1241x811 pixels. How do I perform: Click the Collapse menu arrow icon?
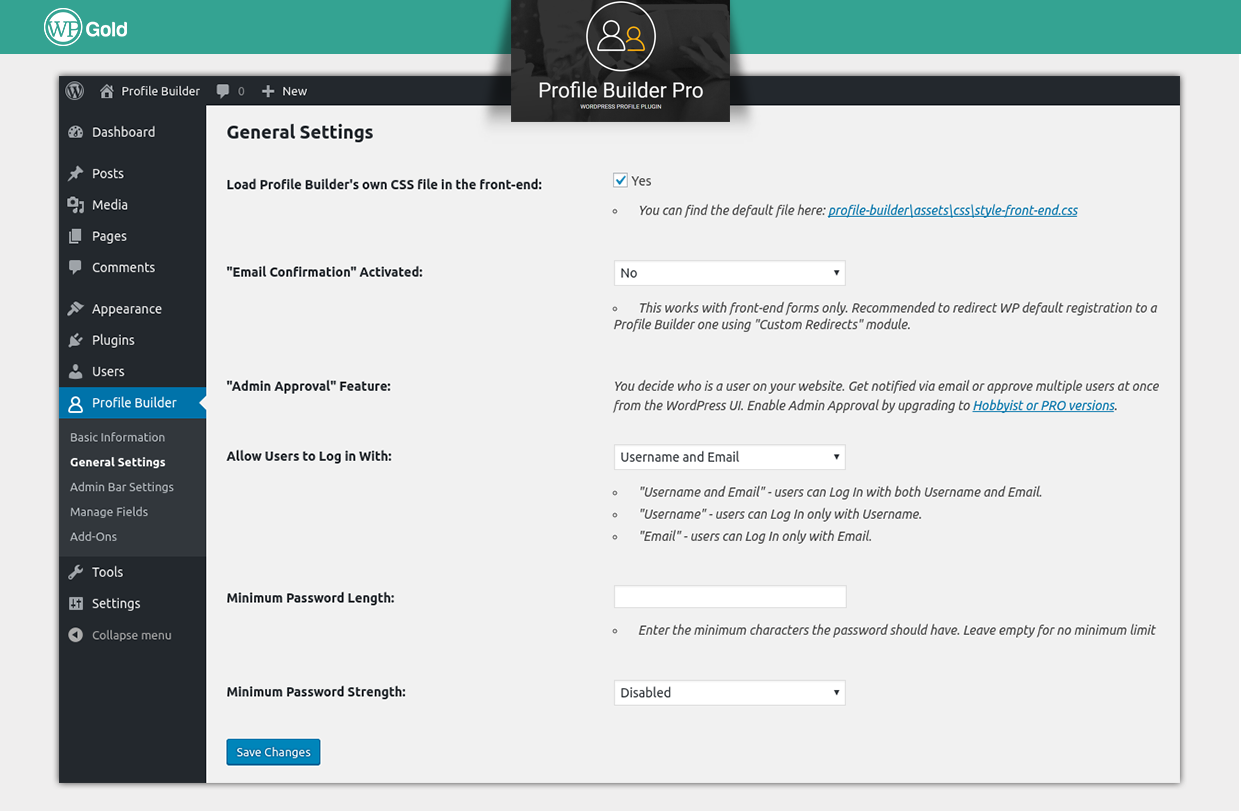[75, 635]
